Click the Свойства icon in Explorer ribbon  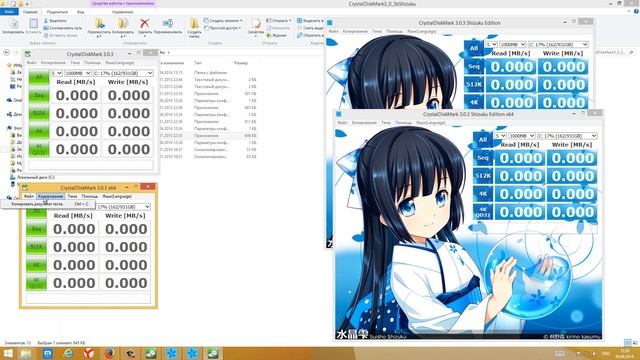coord(256,24)
